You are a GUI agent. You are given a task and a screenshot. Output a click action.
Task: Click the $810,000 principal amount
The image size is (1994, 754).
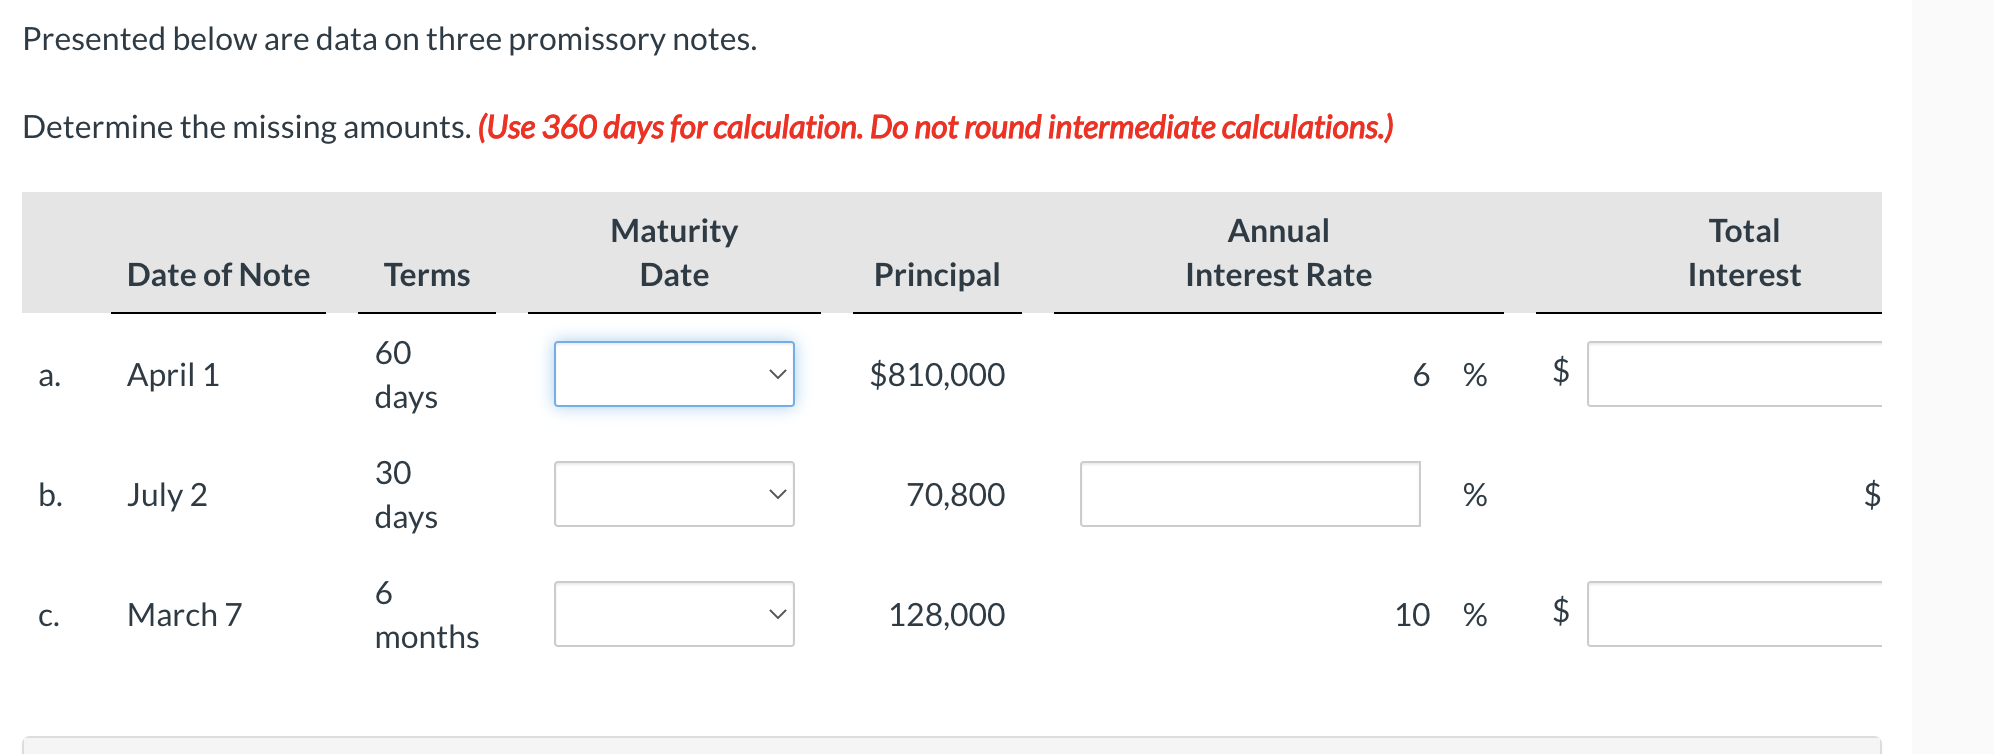click(937, 374)
